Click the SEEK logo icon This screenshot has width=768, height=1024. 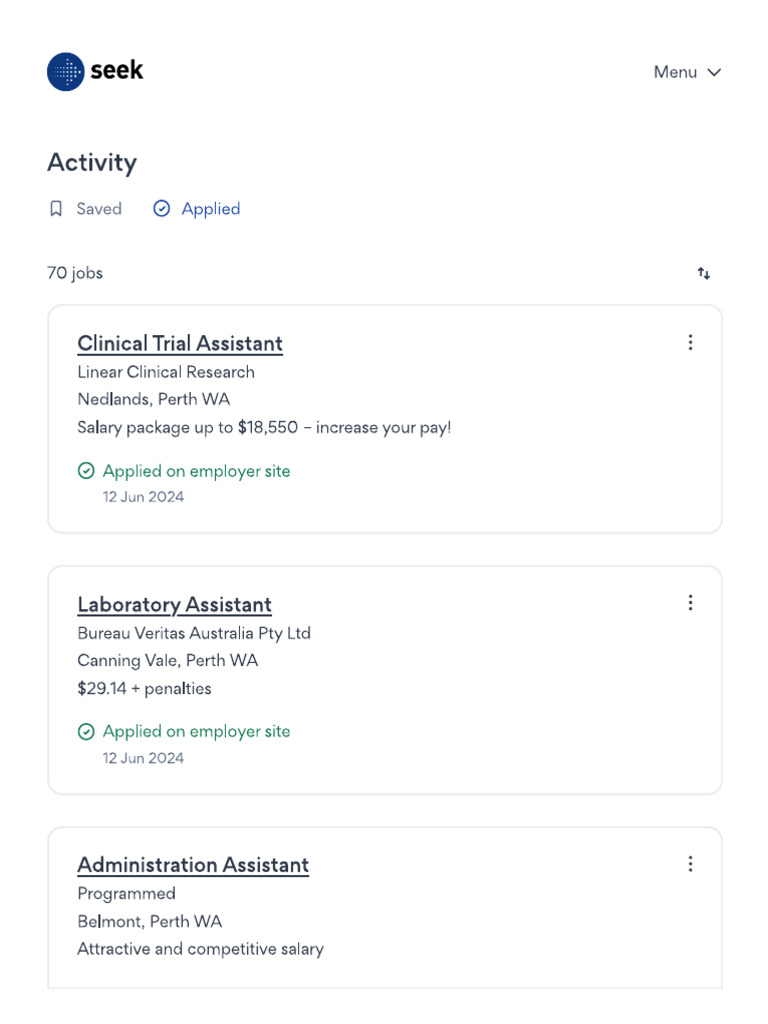click(x=66, y=71)
